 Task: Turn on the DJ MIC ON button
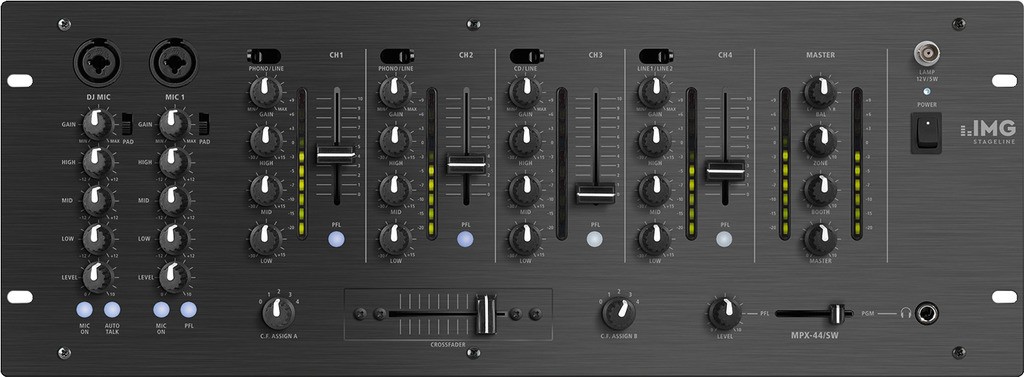pyautogui.click(x=84, y=310)
